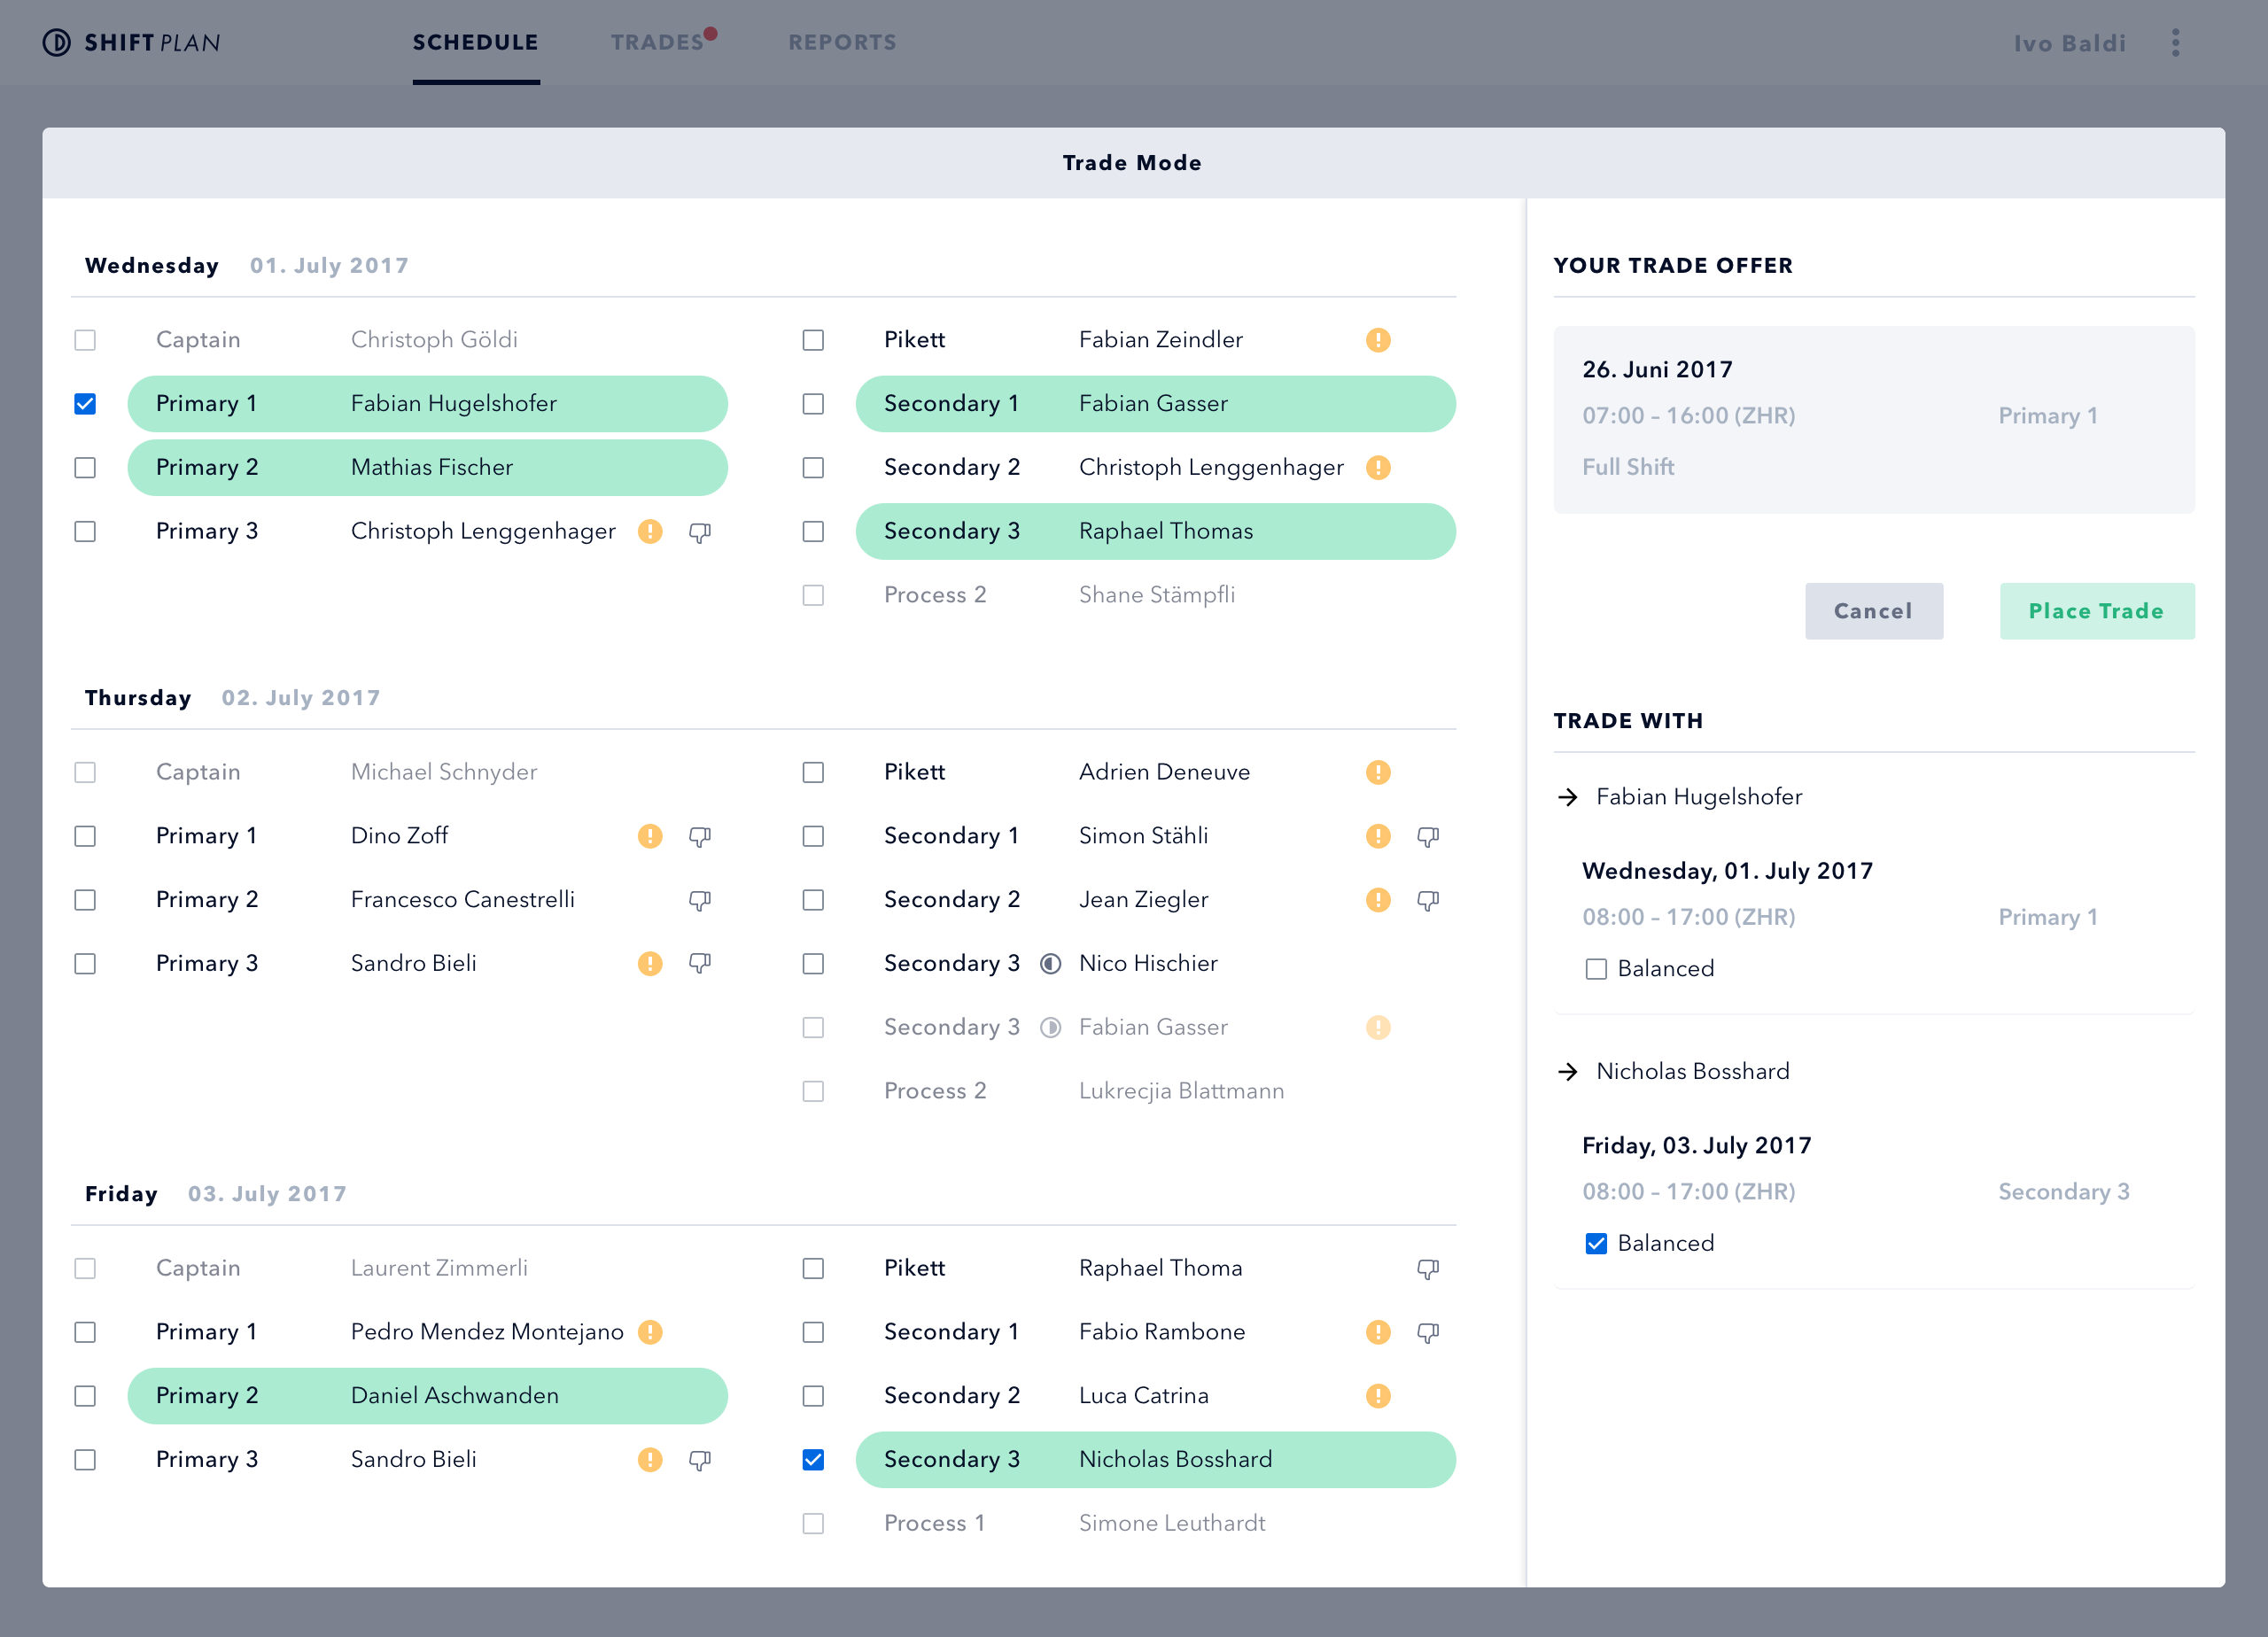
Task: Click warning icon on Wednesday Primary 3 row
Action: point(650,532)
